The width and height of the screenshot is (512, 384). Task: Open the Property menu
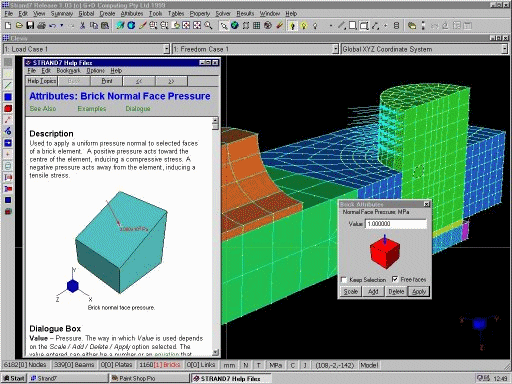[x=200, y=14]
